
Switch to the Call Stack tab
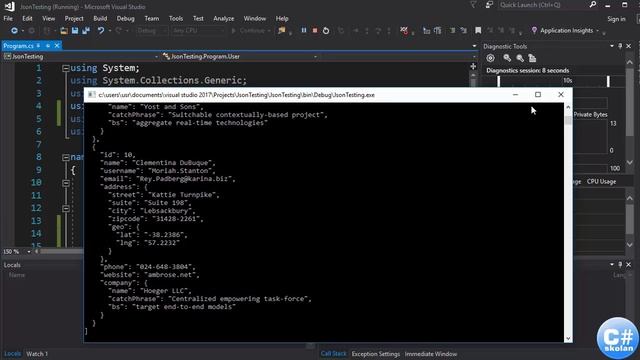[333, 354]
